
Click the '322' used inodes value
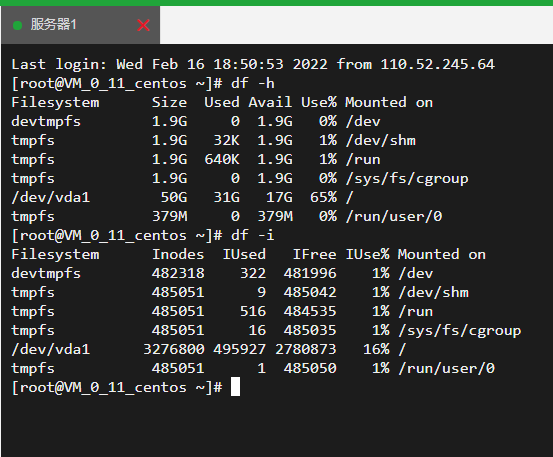coord(253,274)
